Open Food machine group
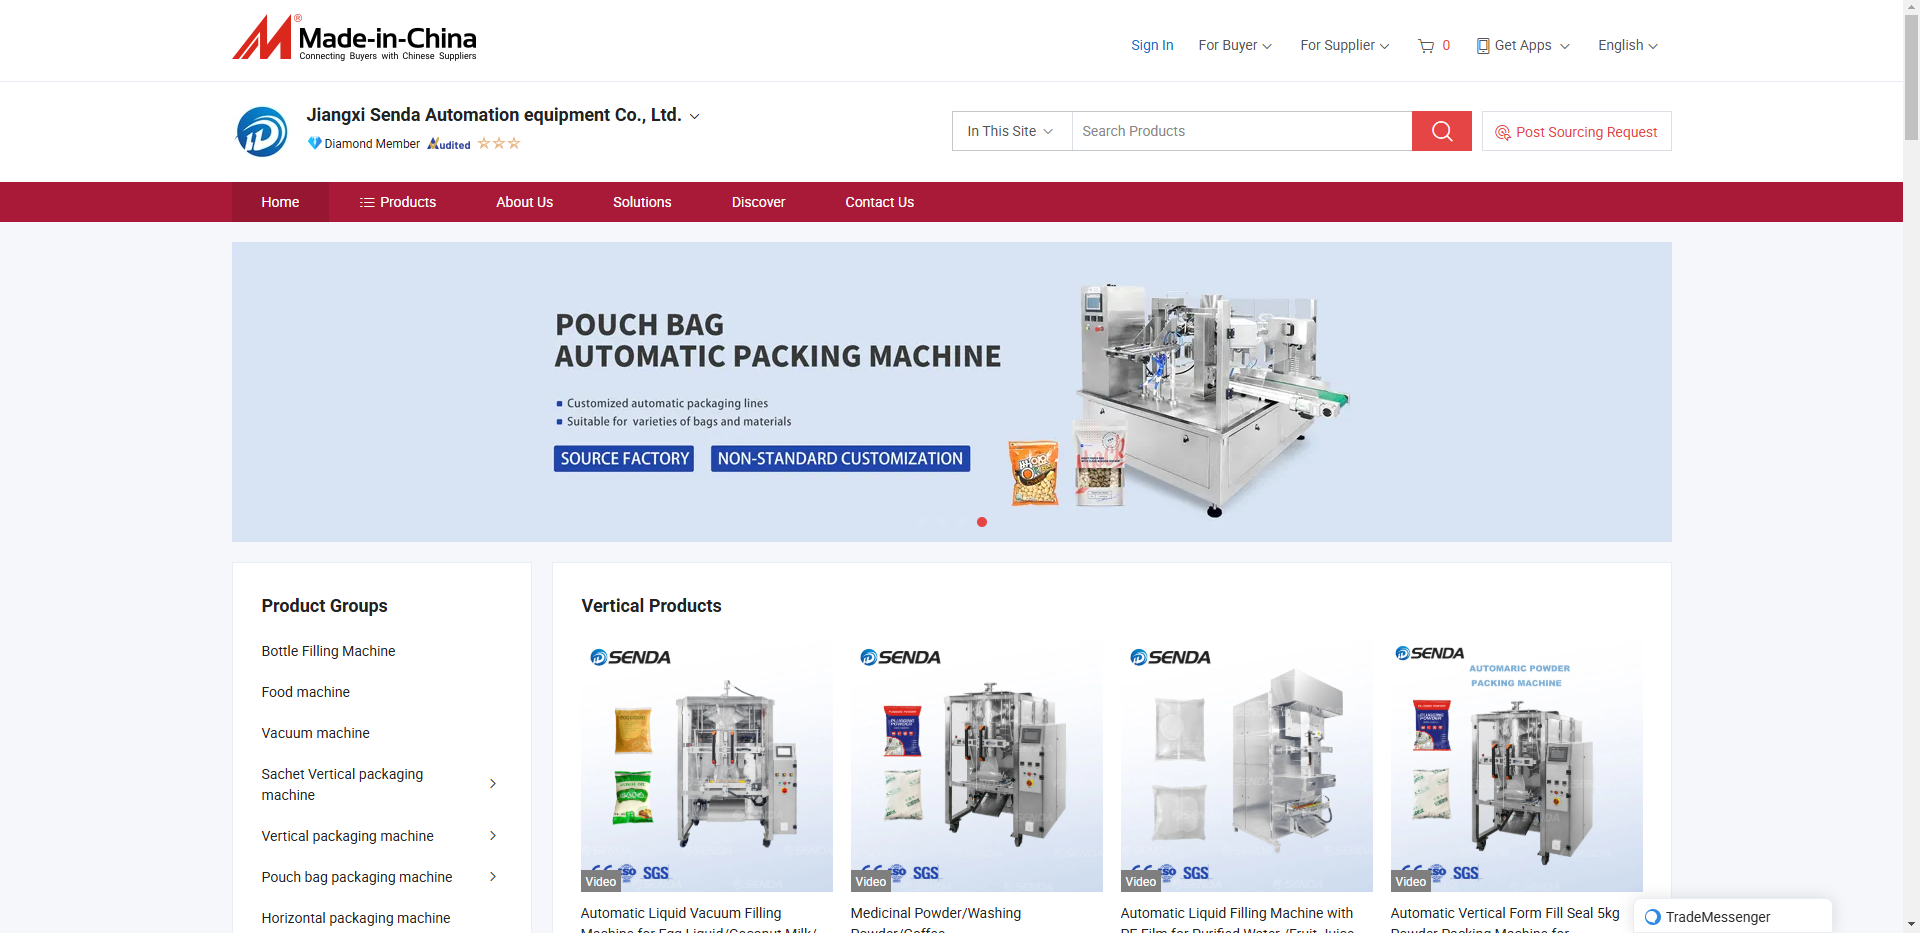 306,692
